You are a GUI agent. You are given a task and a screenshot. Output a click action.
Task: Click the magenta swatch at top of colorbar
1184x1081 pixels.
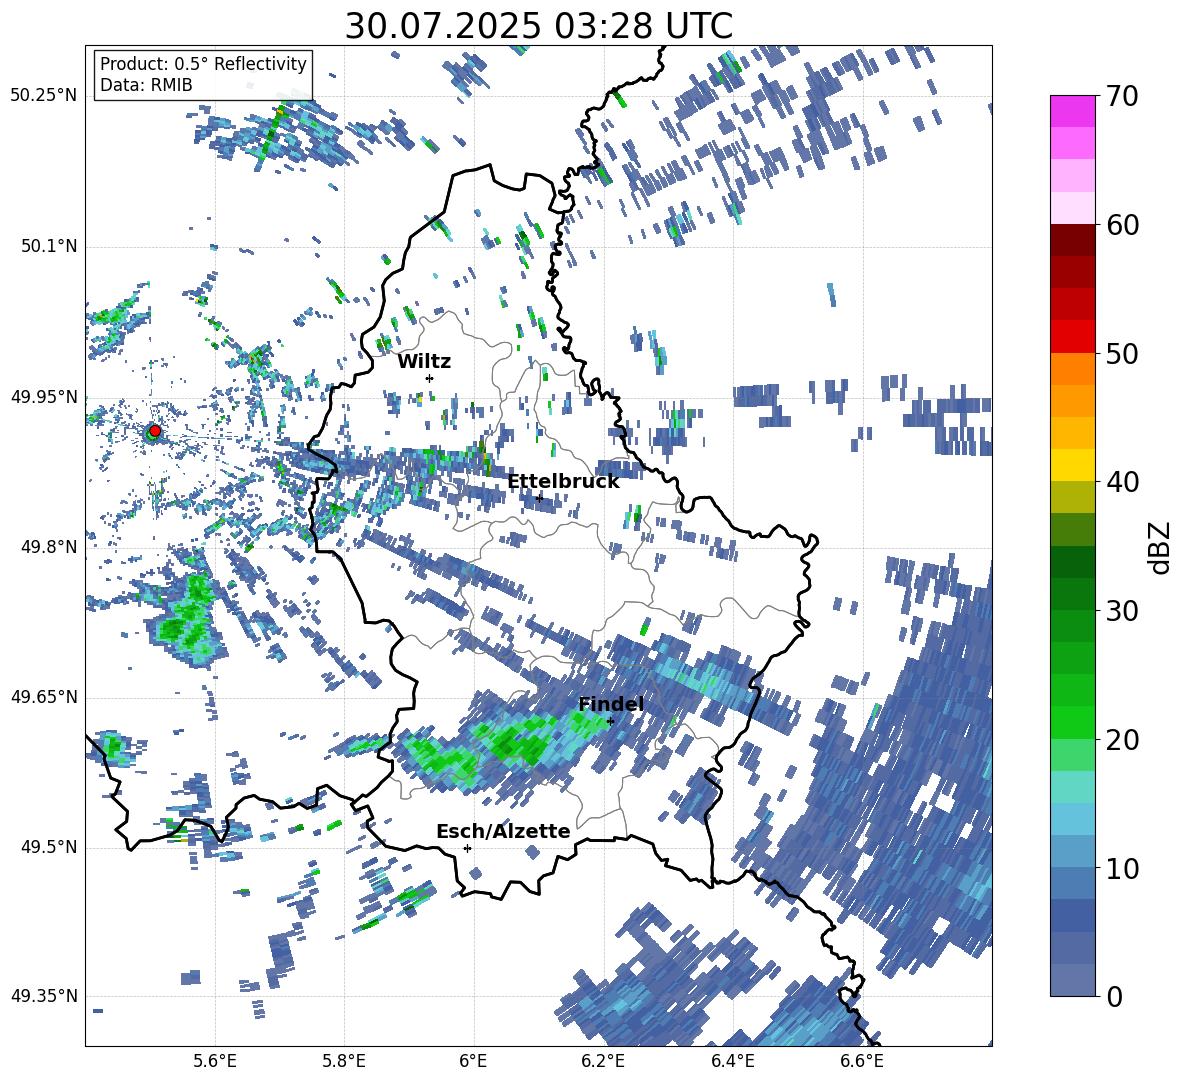point(1072,111)
